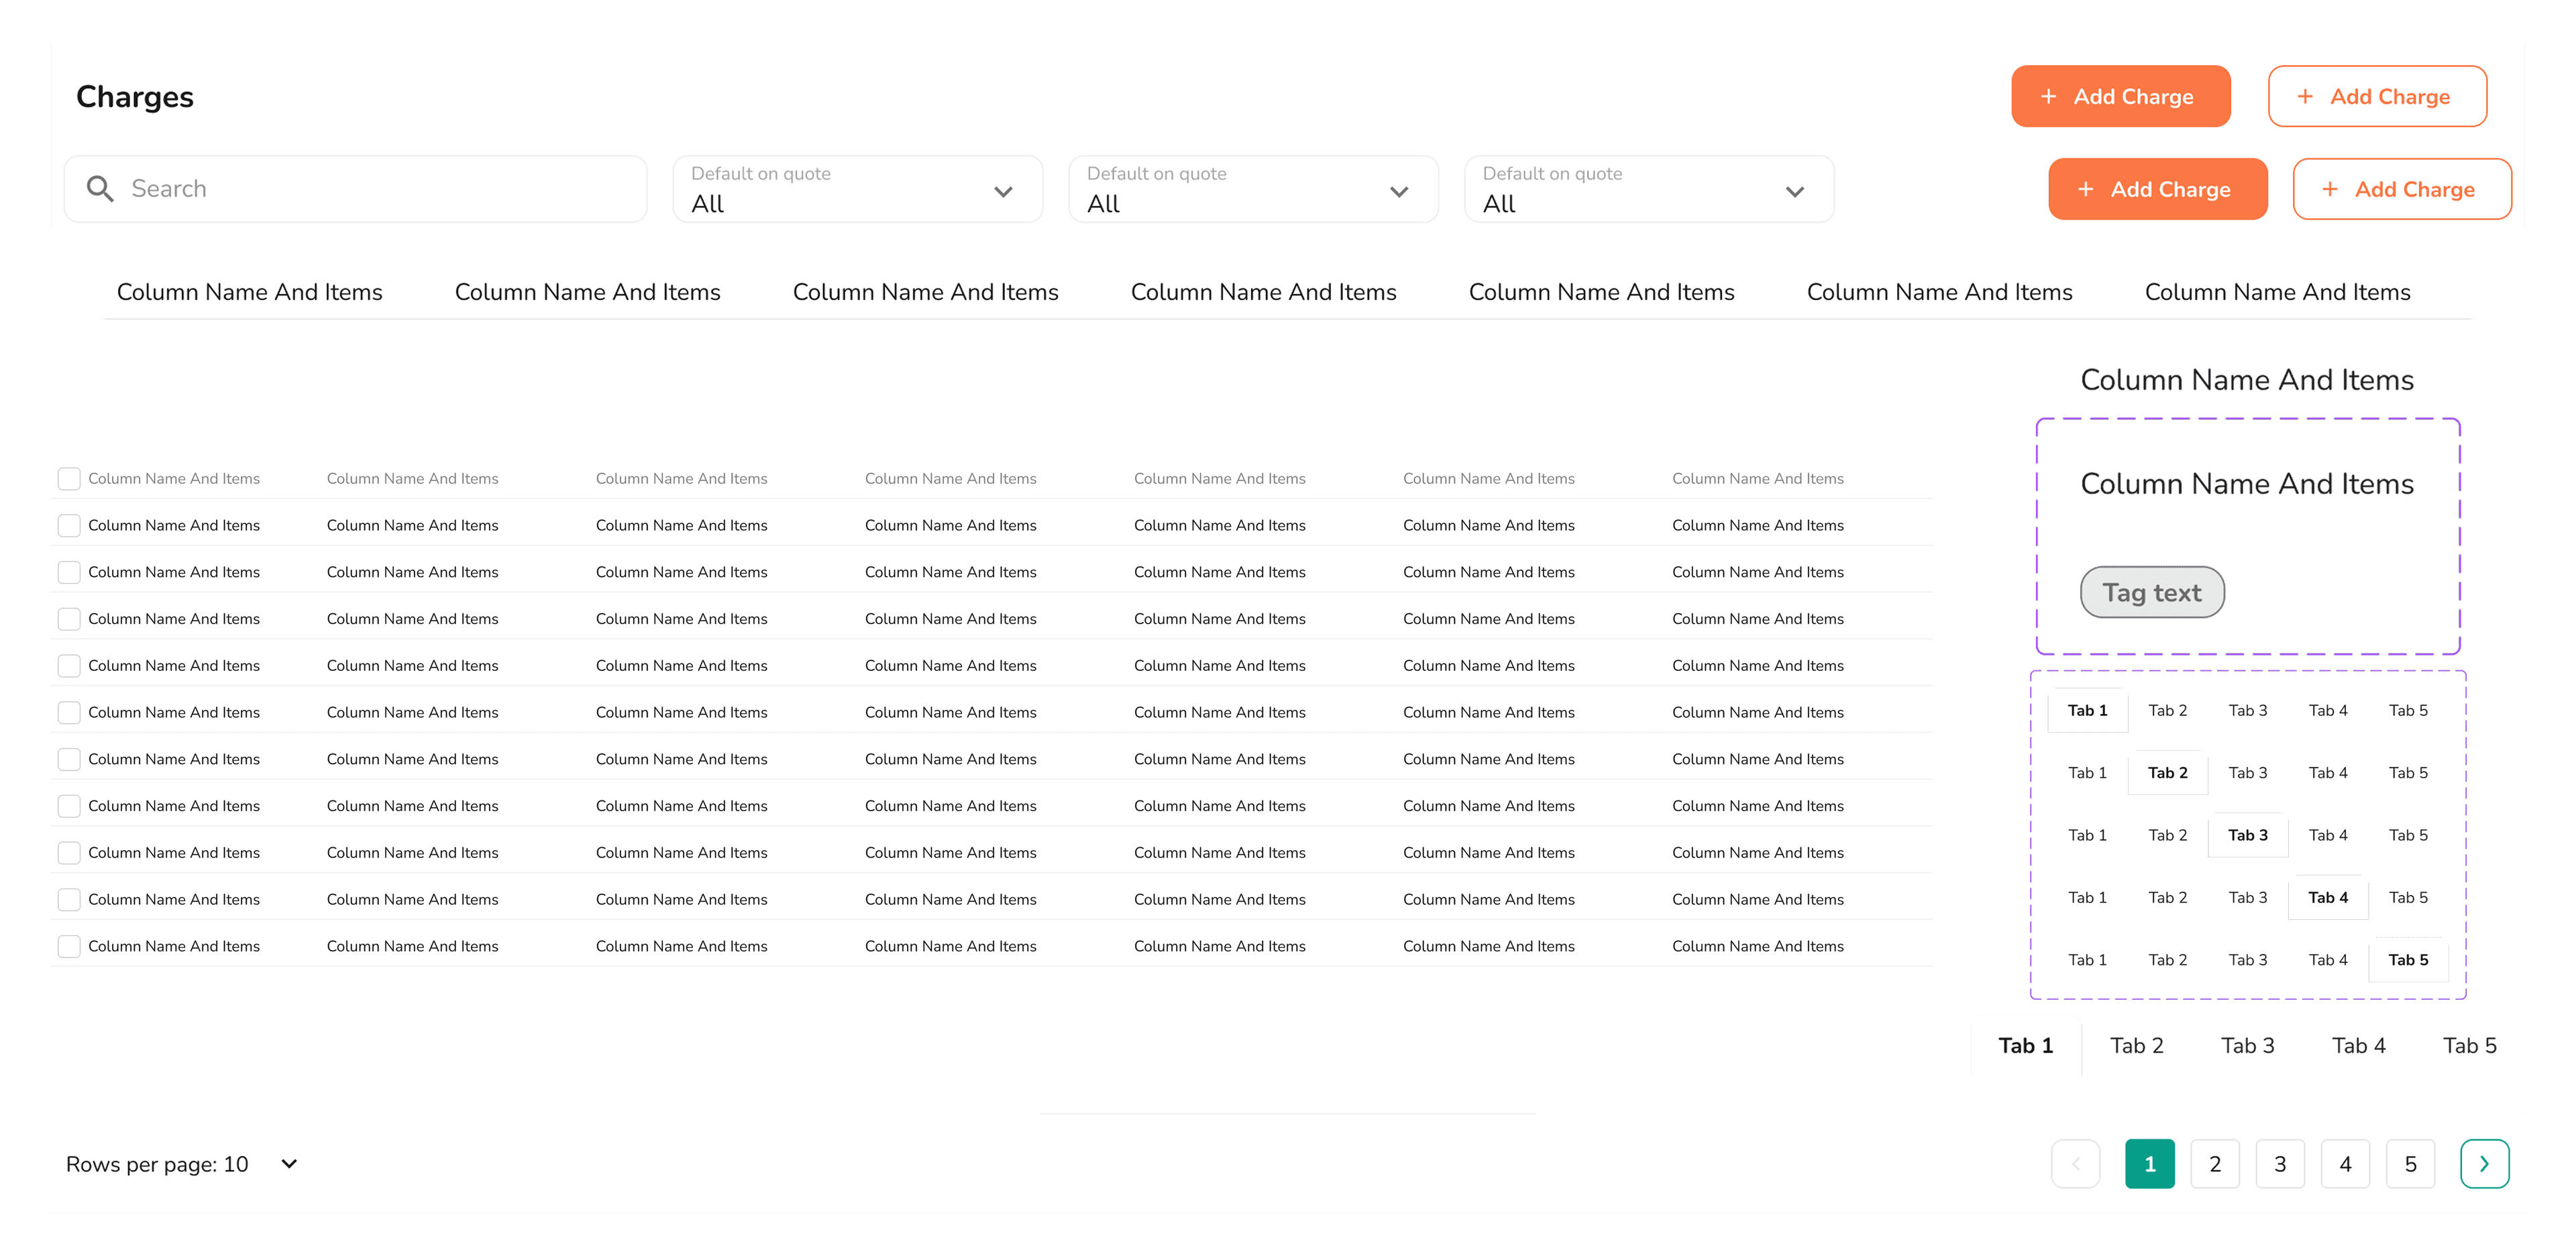Viewport: 2576px width, 1258px height.
Task: Click plus icon on top outlined Add Charge
Action: 2304,97
